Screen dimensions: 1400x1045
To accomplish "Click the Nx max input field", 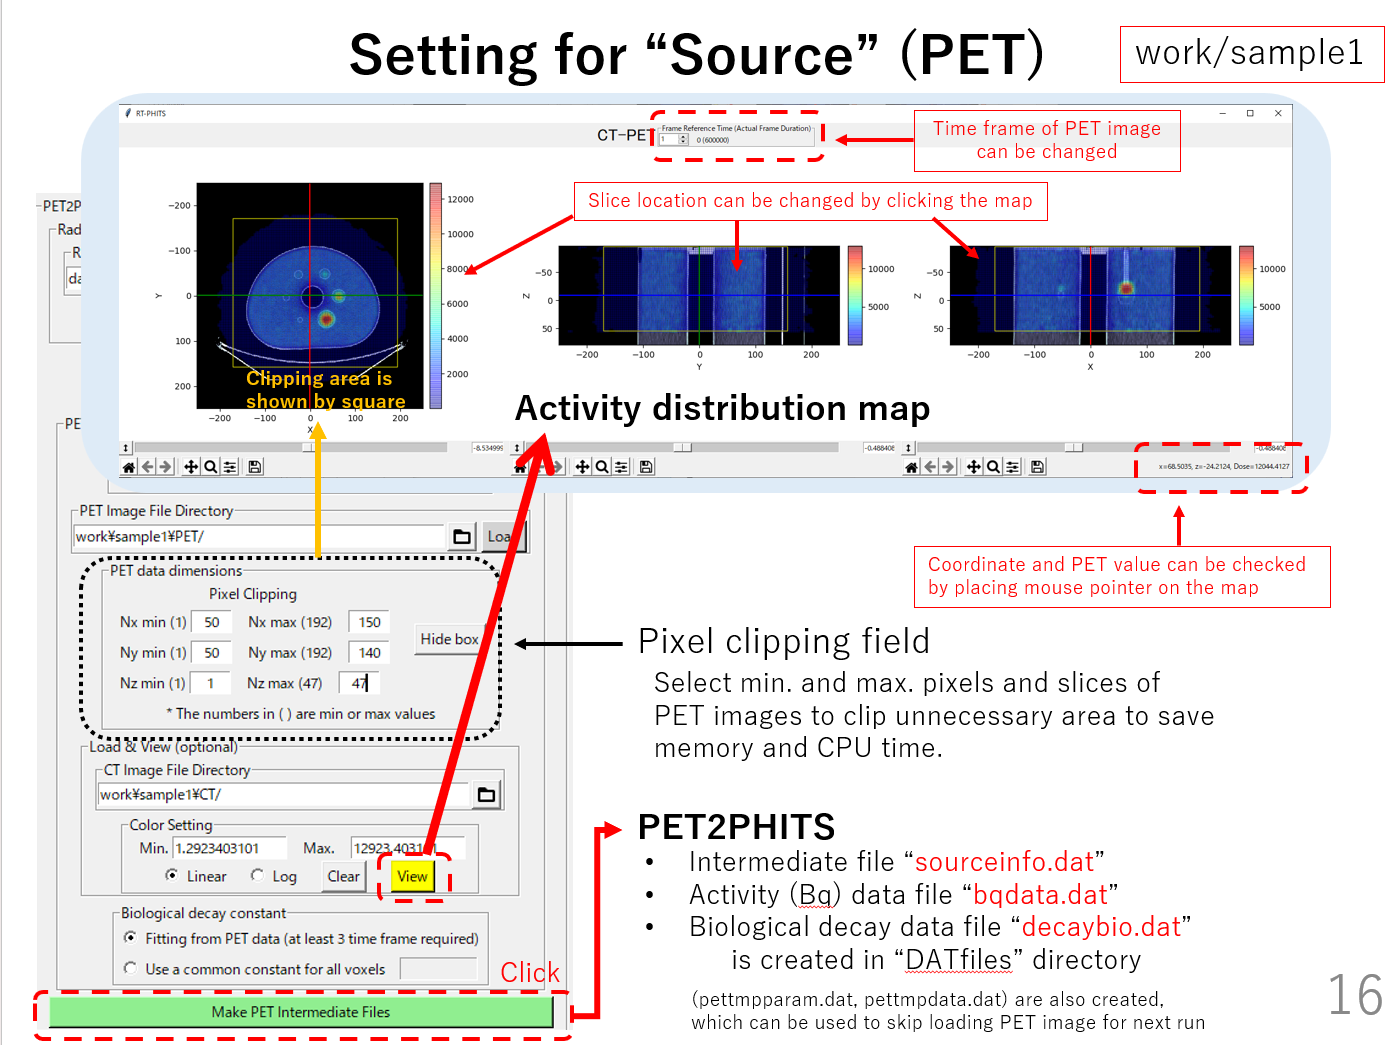I will click(x=369, y=622).
